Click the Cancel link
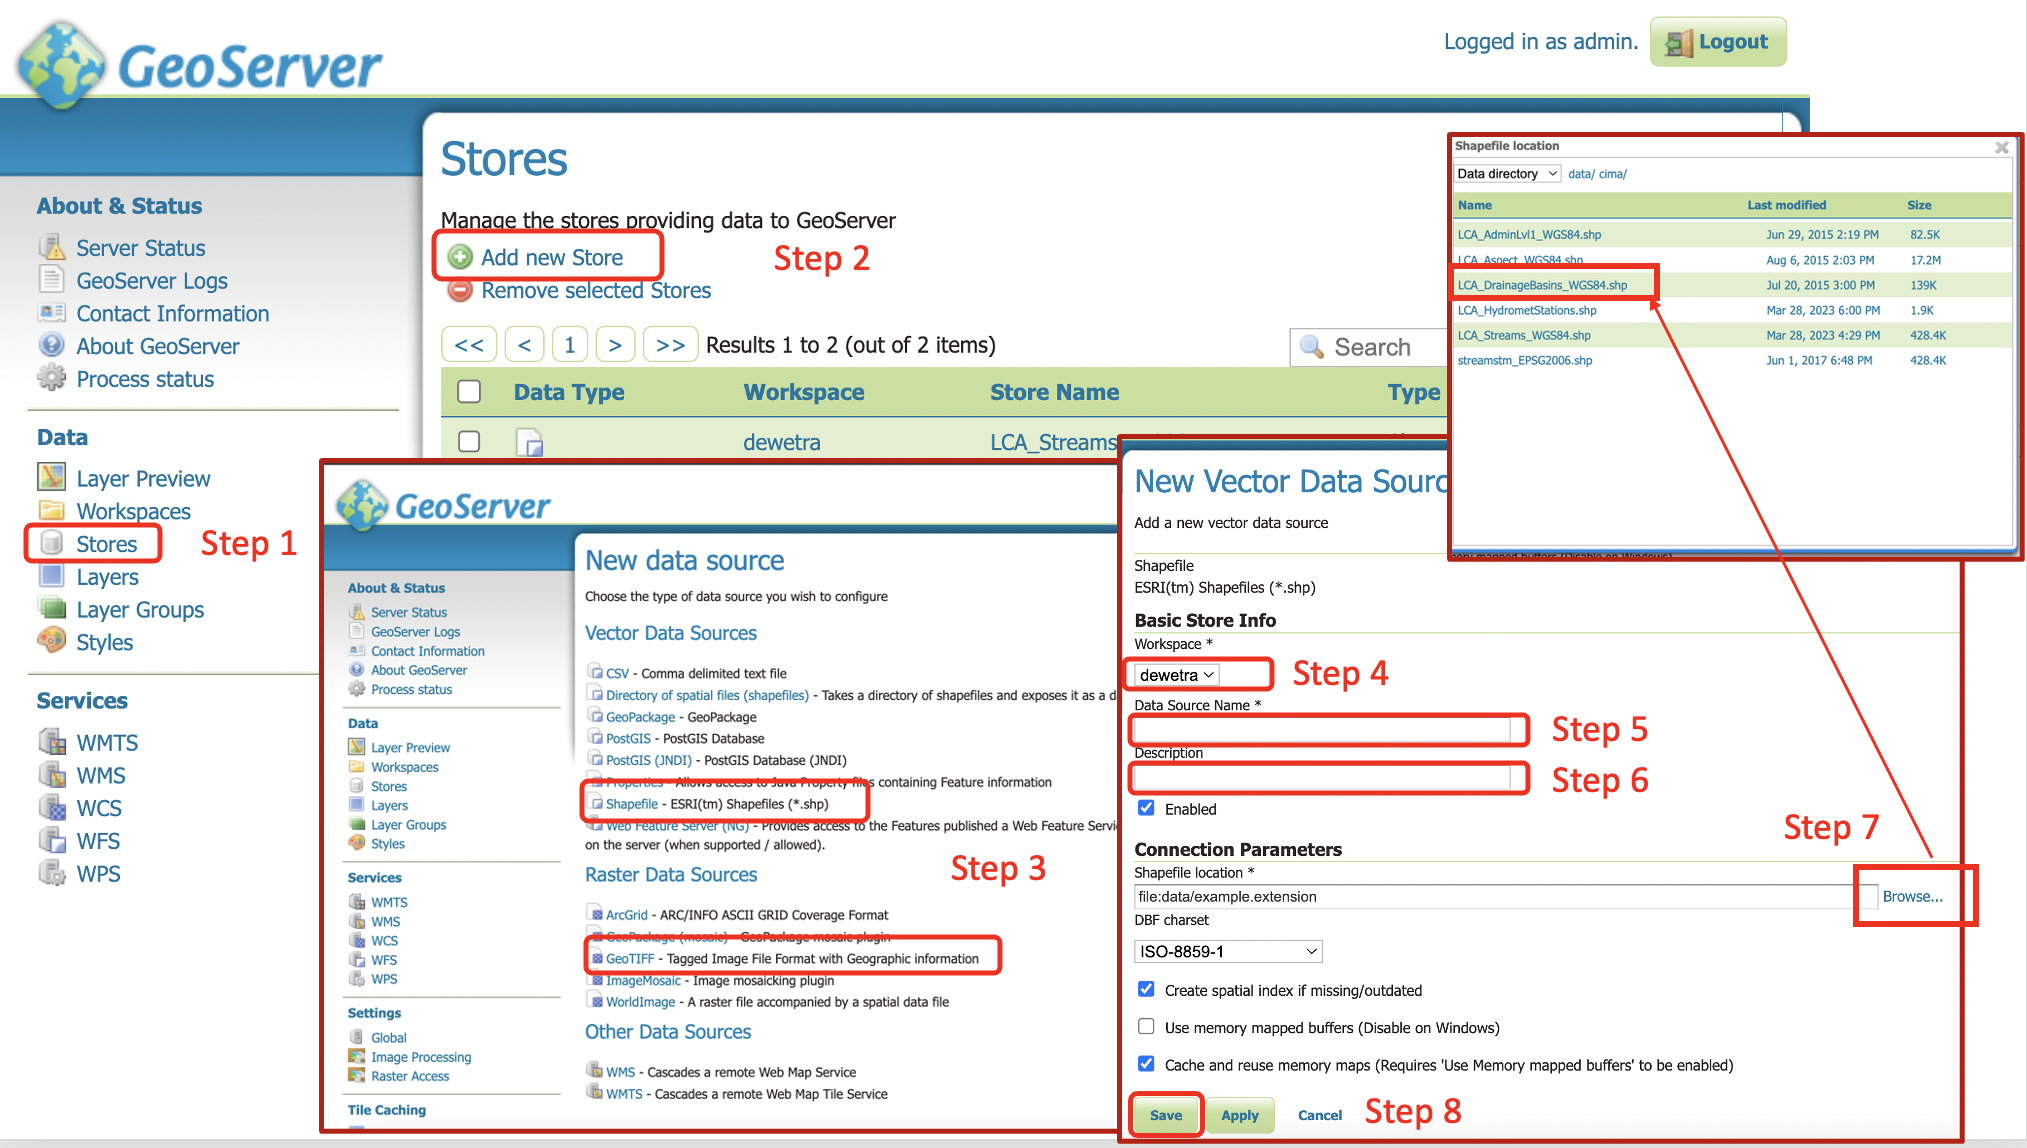 1320,1114
